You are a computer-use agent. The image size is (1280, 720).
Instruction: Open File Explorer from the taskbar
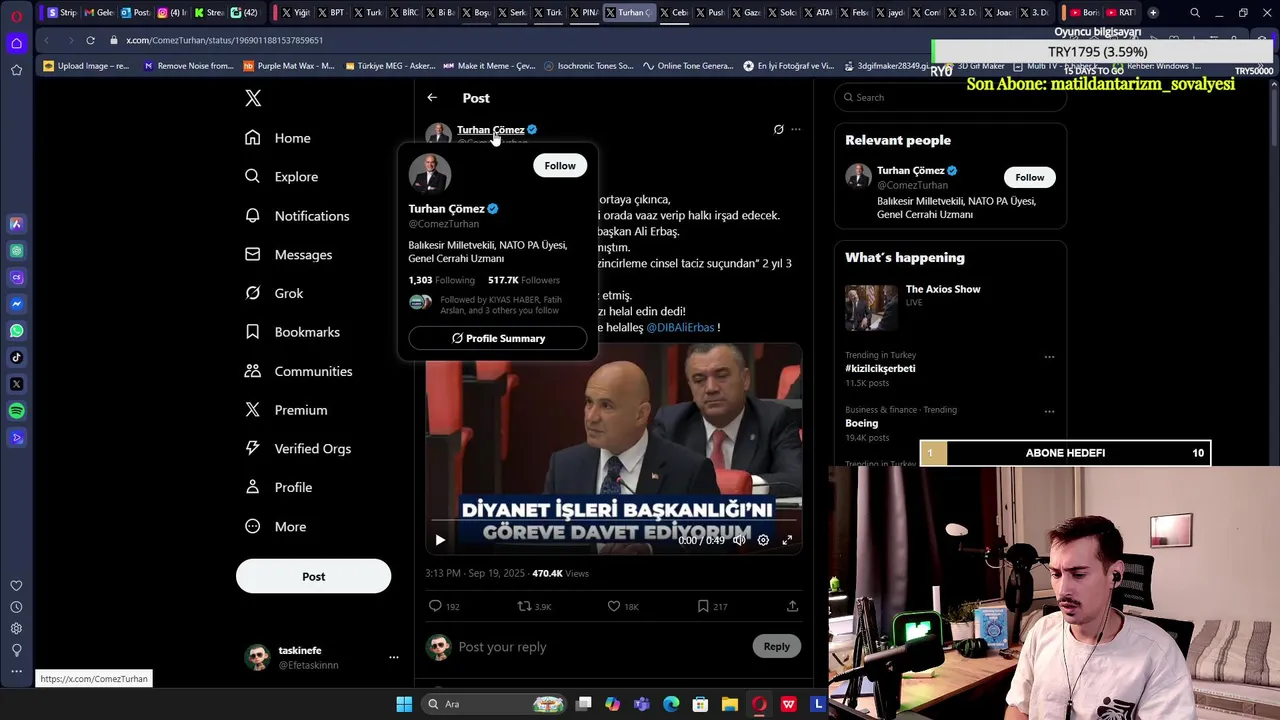pos(730,704)
